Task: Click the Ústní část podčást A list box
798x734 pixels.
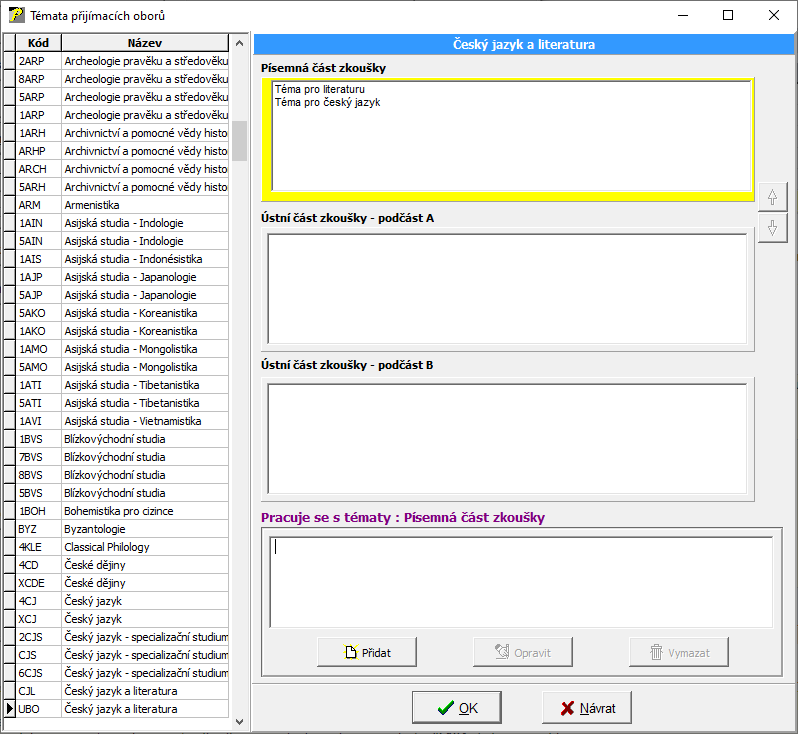Action: coord(507,289)
